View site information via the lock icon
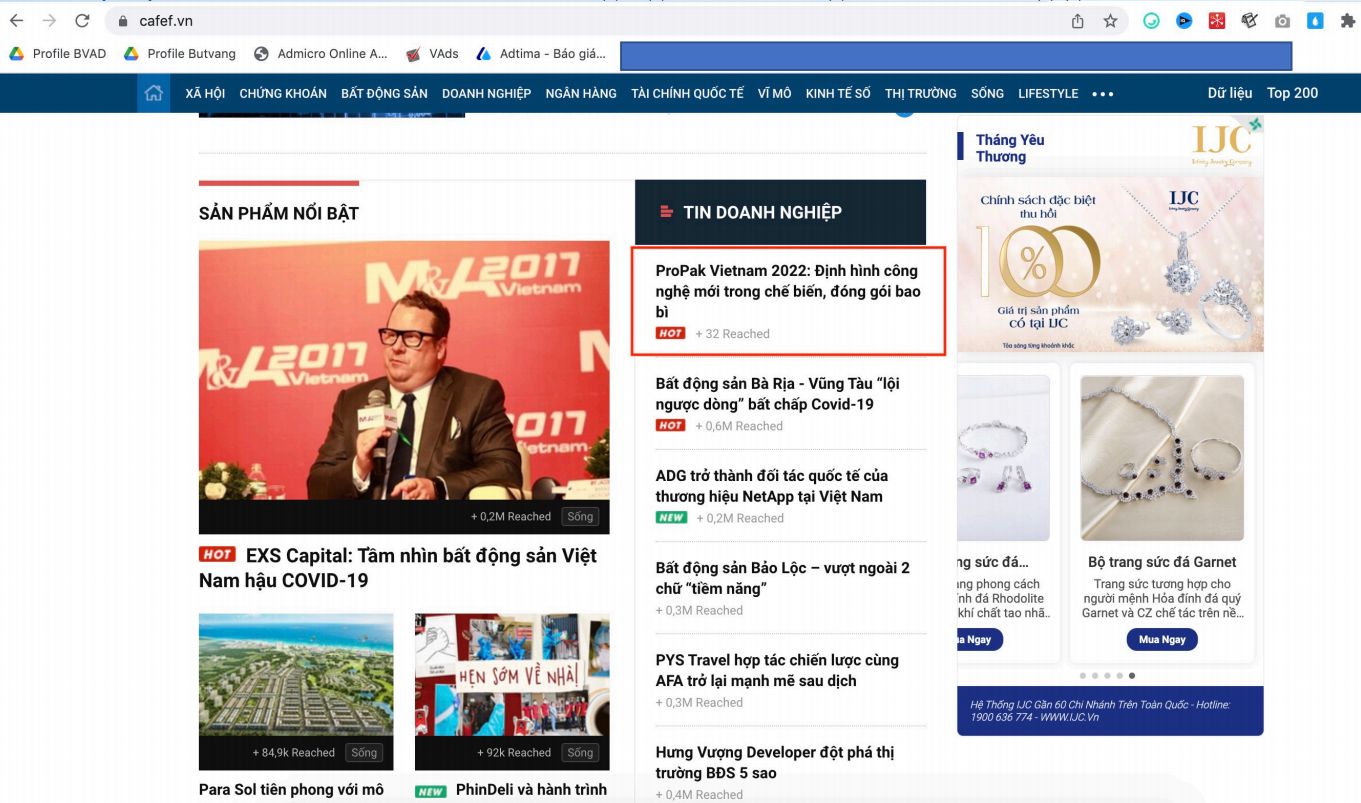Screen dimensions: 1361x803 (124, 21)
